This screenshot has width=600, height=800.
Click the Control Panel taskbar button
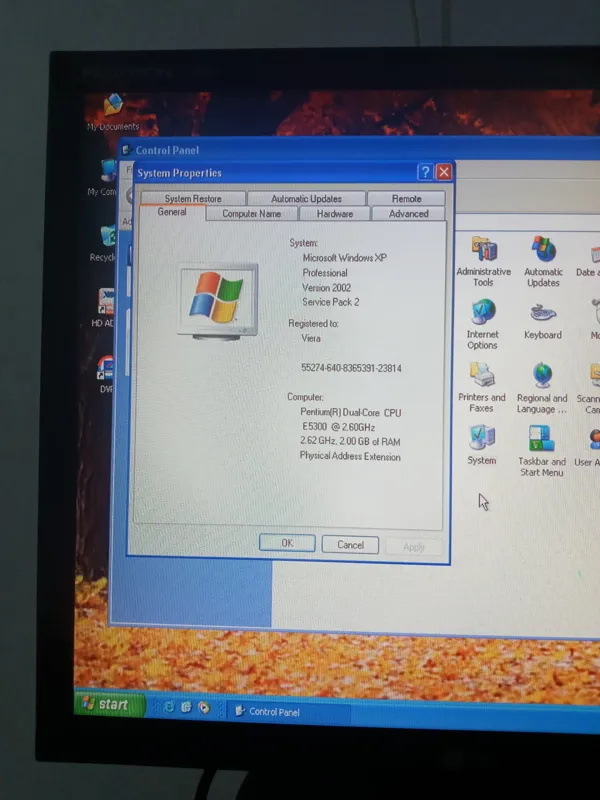288,712
